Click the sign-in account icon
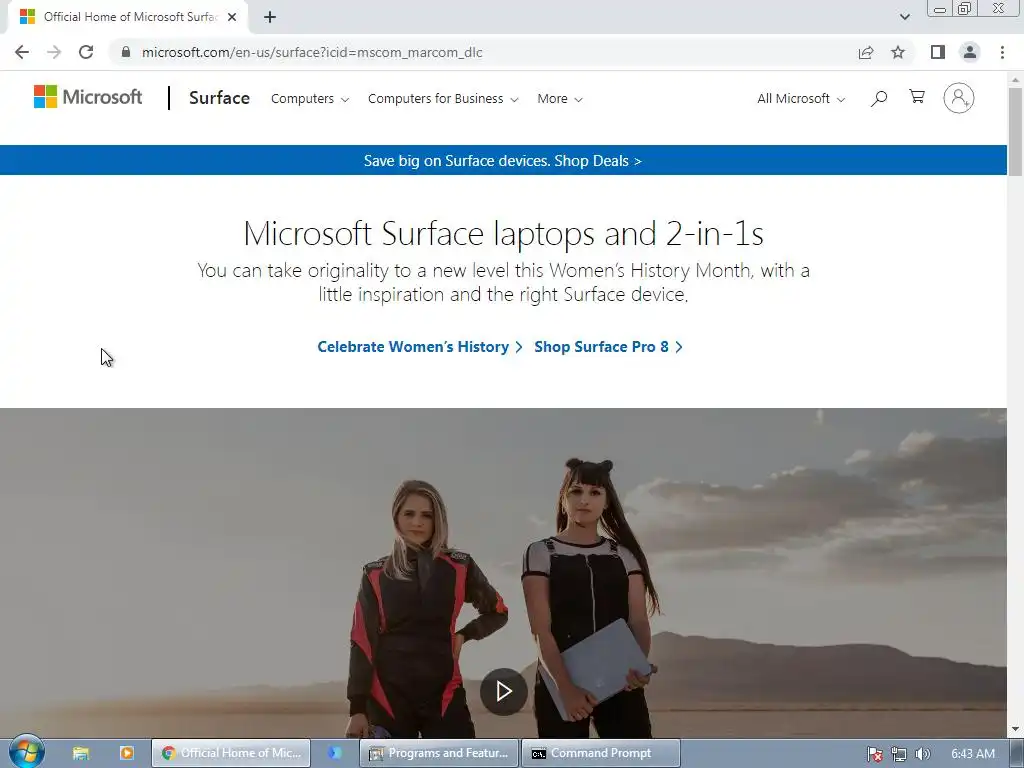 click(x=959, y=98)
